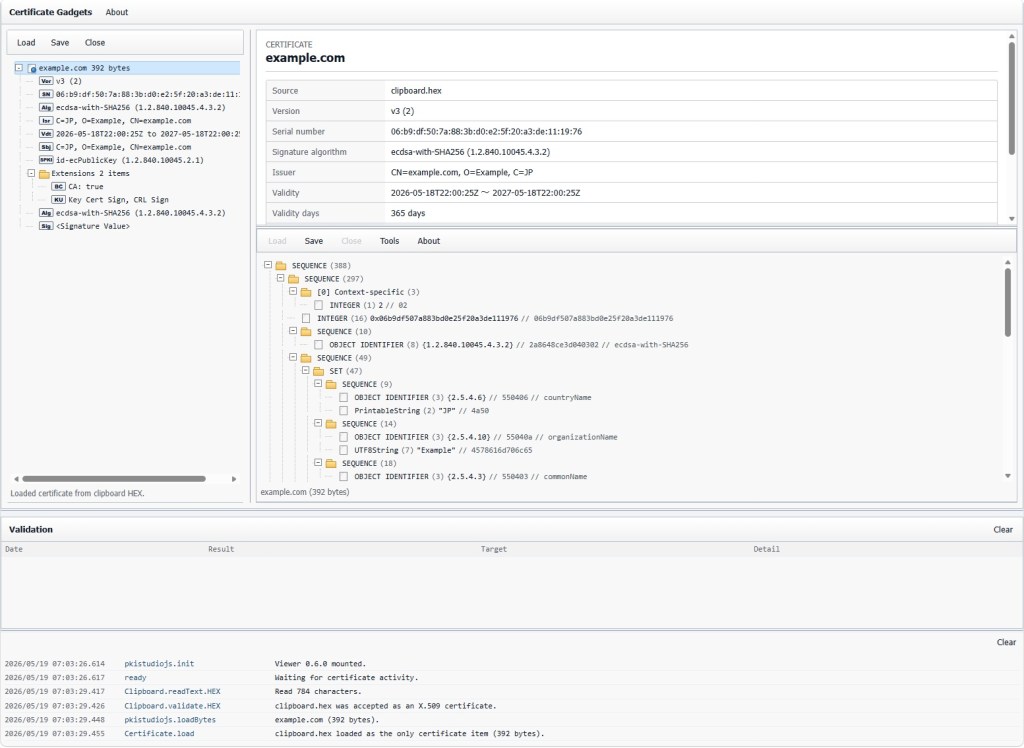Click the folder icon of SEQUENCE (9)

pyautogui.click(x=331, y=384)
